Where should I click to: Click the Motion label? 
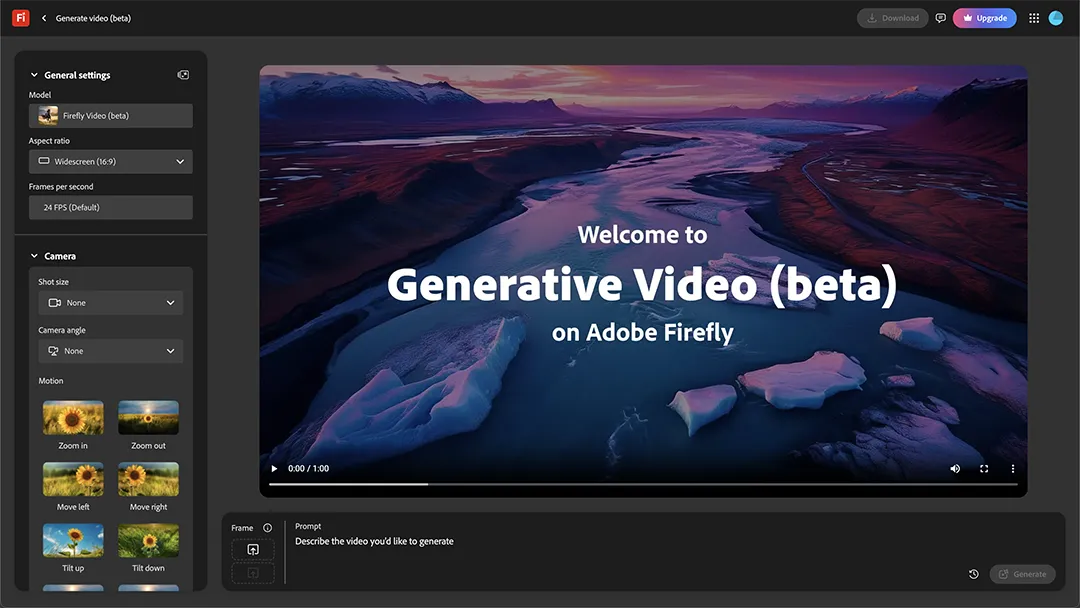pos(51,381)
